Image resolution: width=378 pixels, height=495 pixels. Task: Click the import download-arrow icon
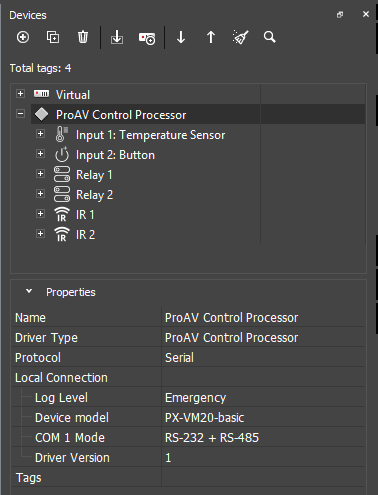[117, 37]
